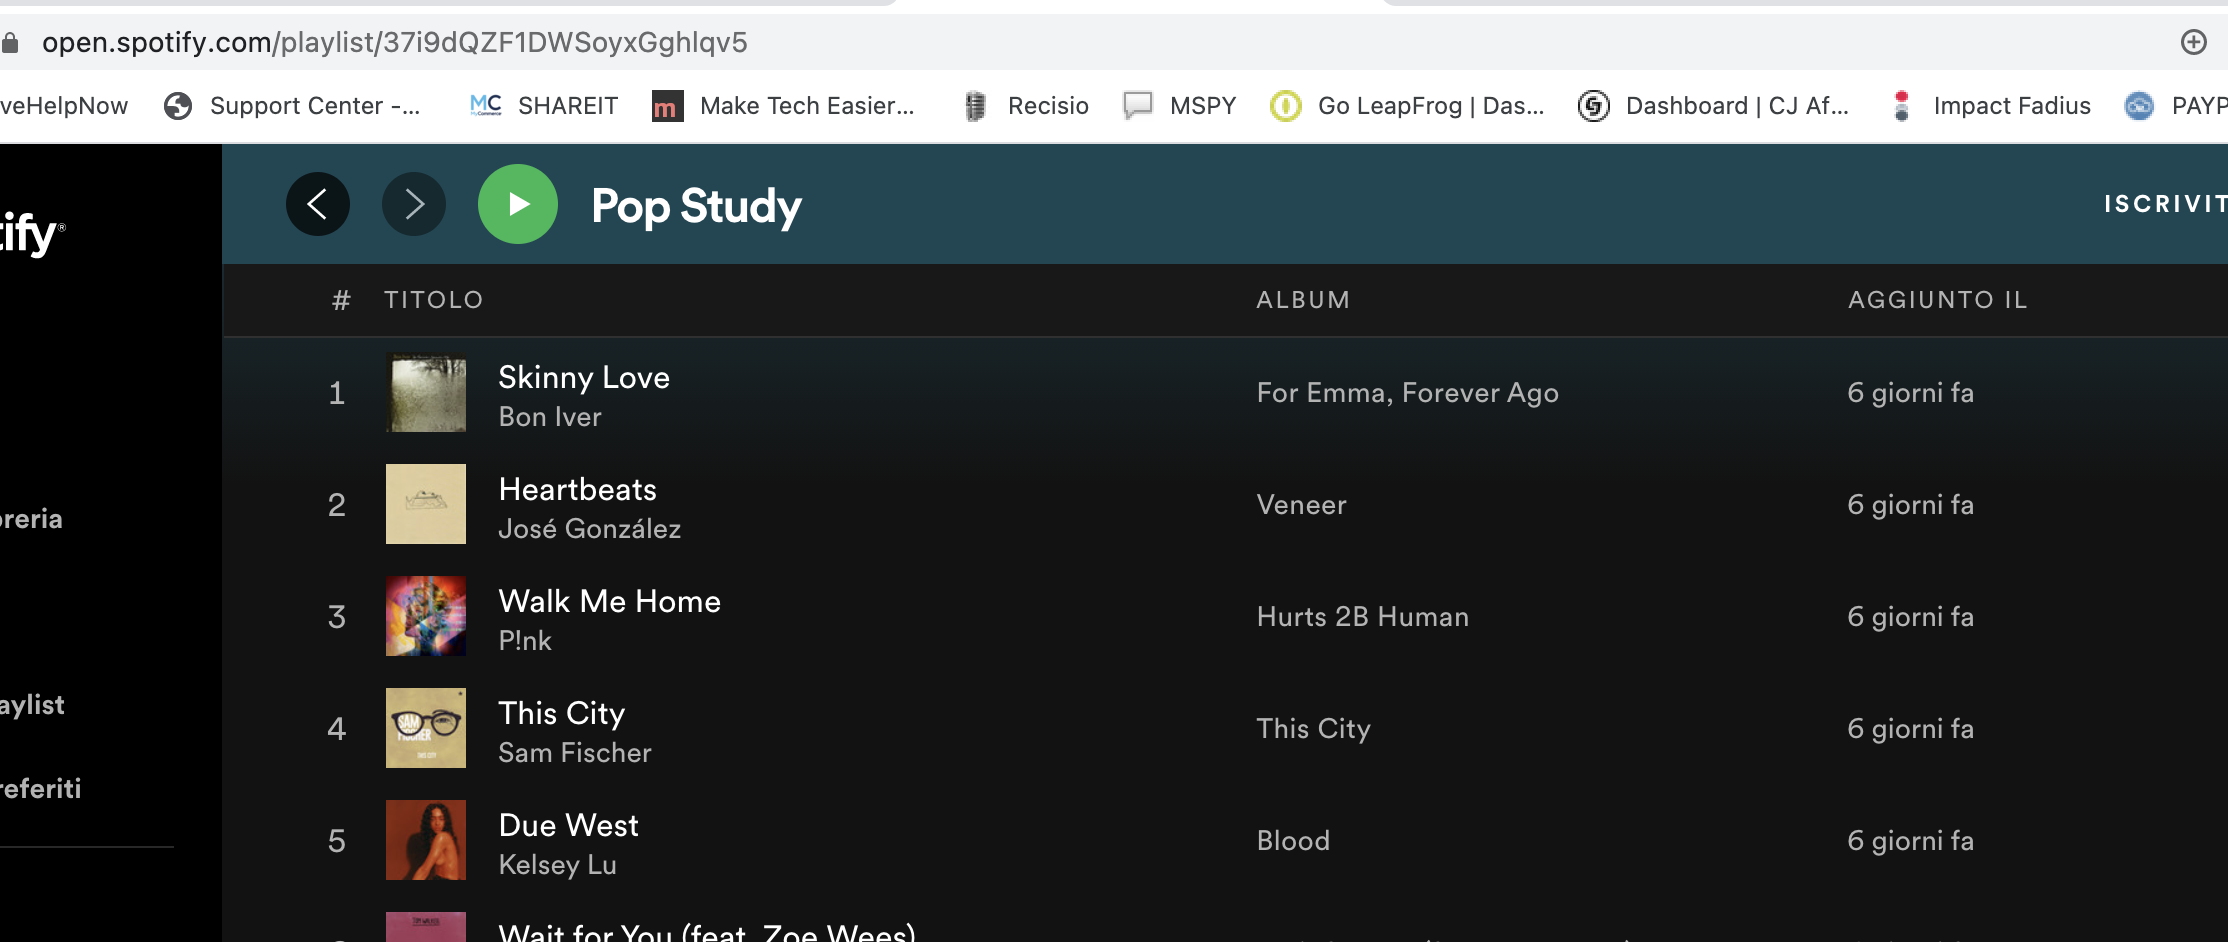Image resolution: width=2228 pixels, height=942 pixels.
Task: Open This City in the album column
Action: 1313,729
